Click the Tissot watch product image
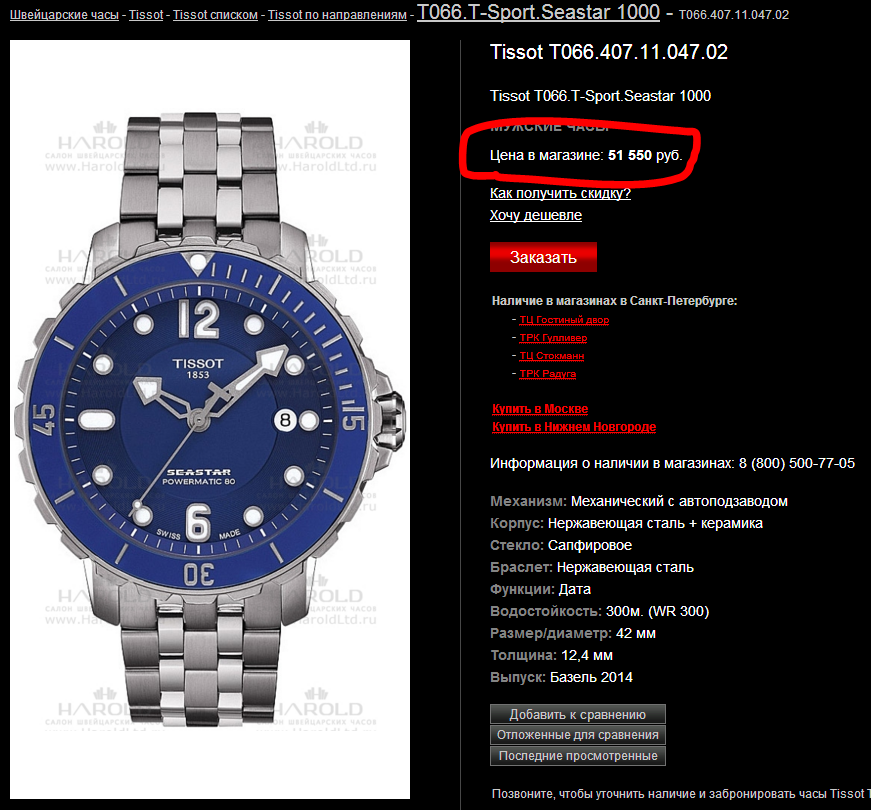Viewport: 871px width, 810px height. click(x=210, y=419)
